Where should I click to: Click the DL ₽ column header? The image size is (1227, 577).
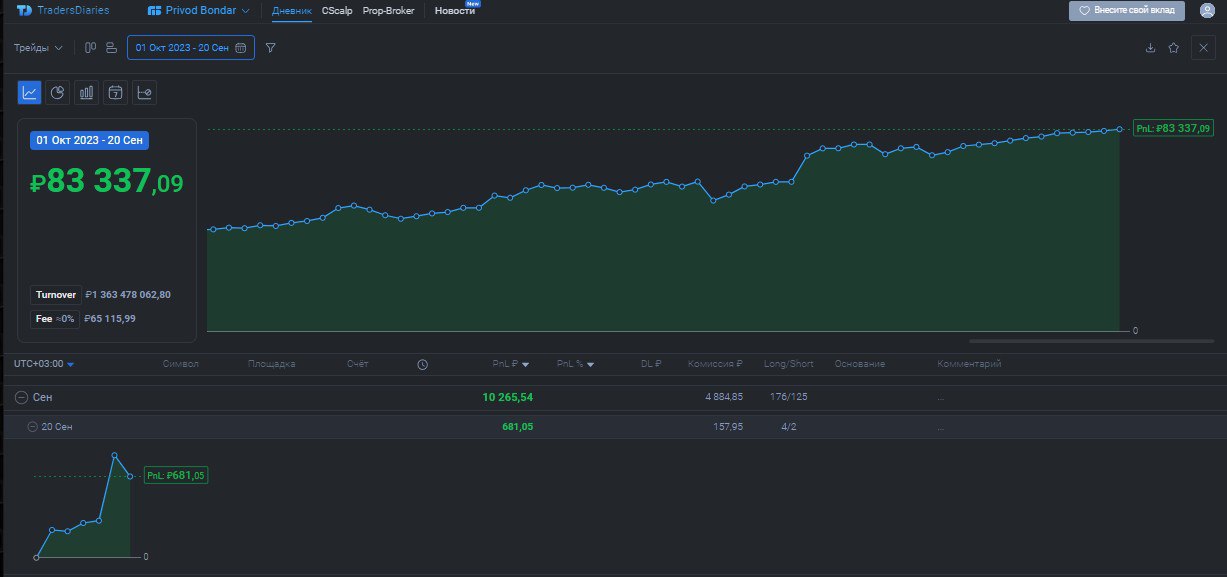tap(651, 364)
